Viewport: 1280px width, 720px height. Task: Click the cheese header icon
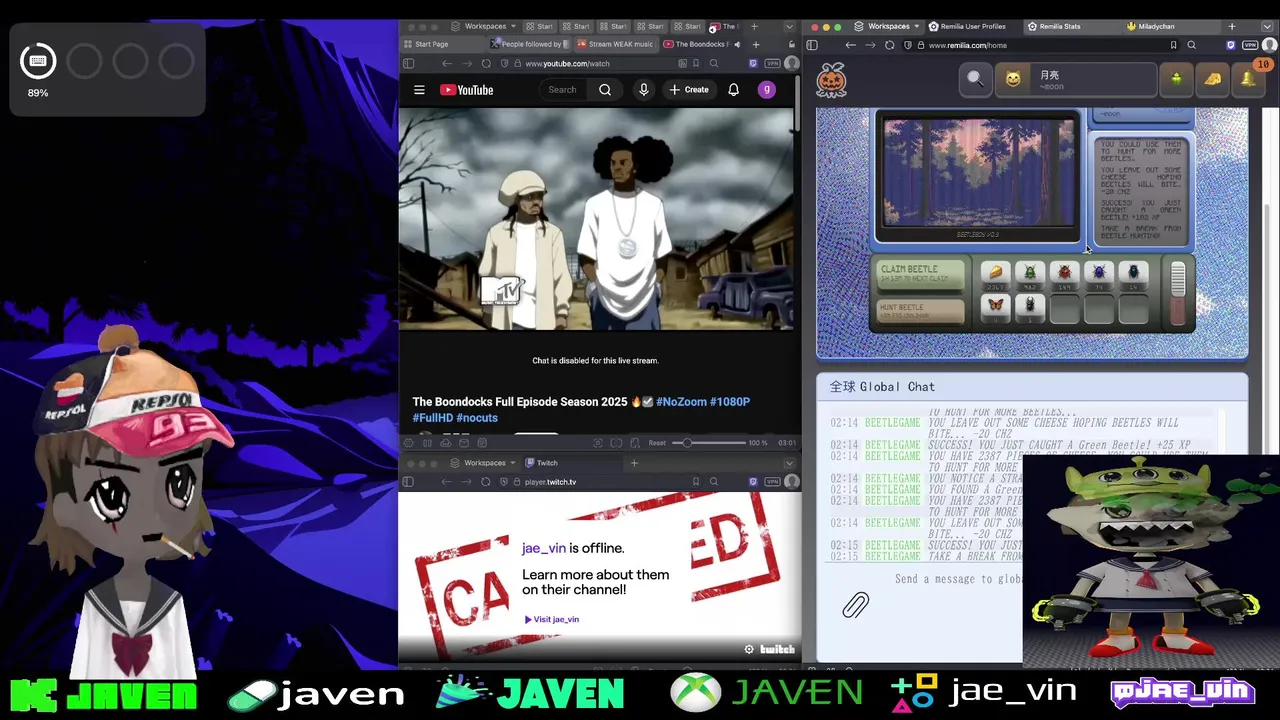tap(1212, 79)
